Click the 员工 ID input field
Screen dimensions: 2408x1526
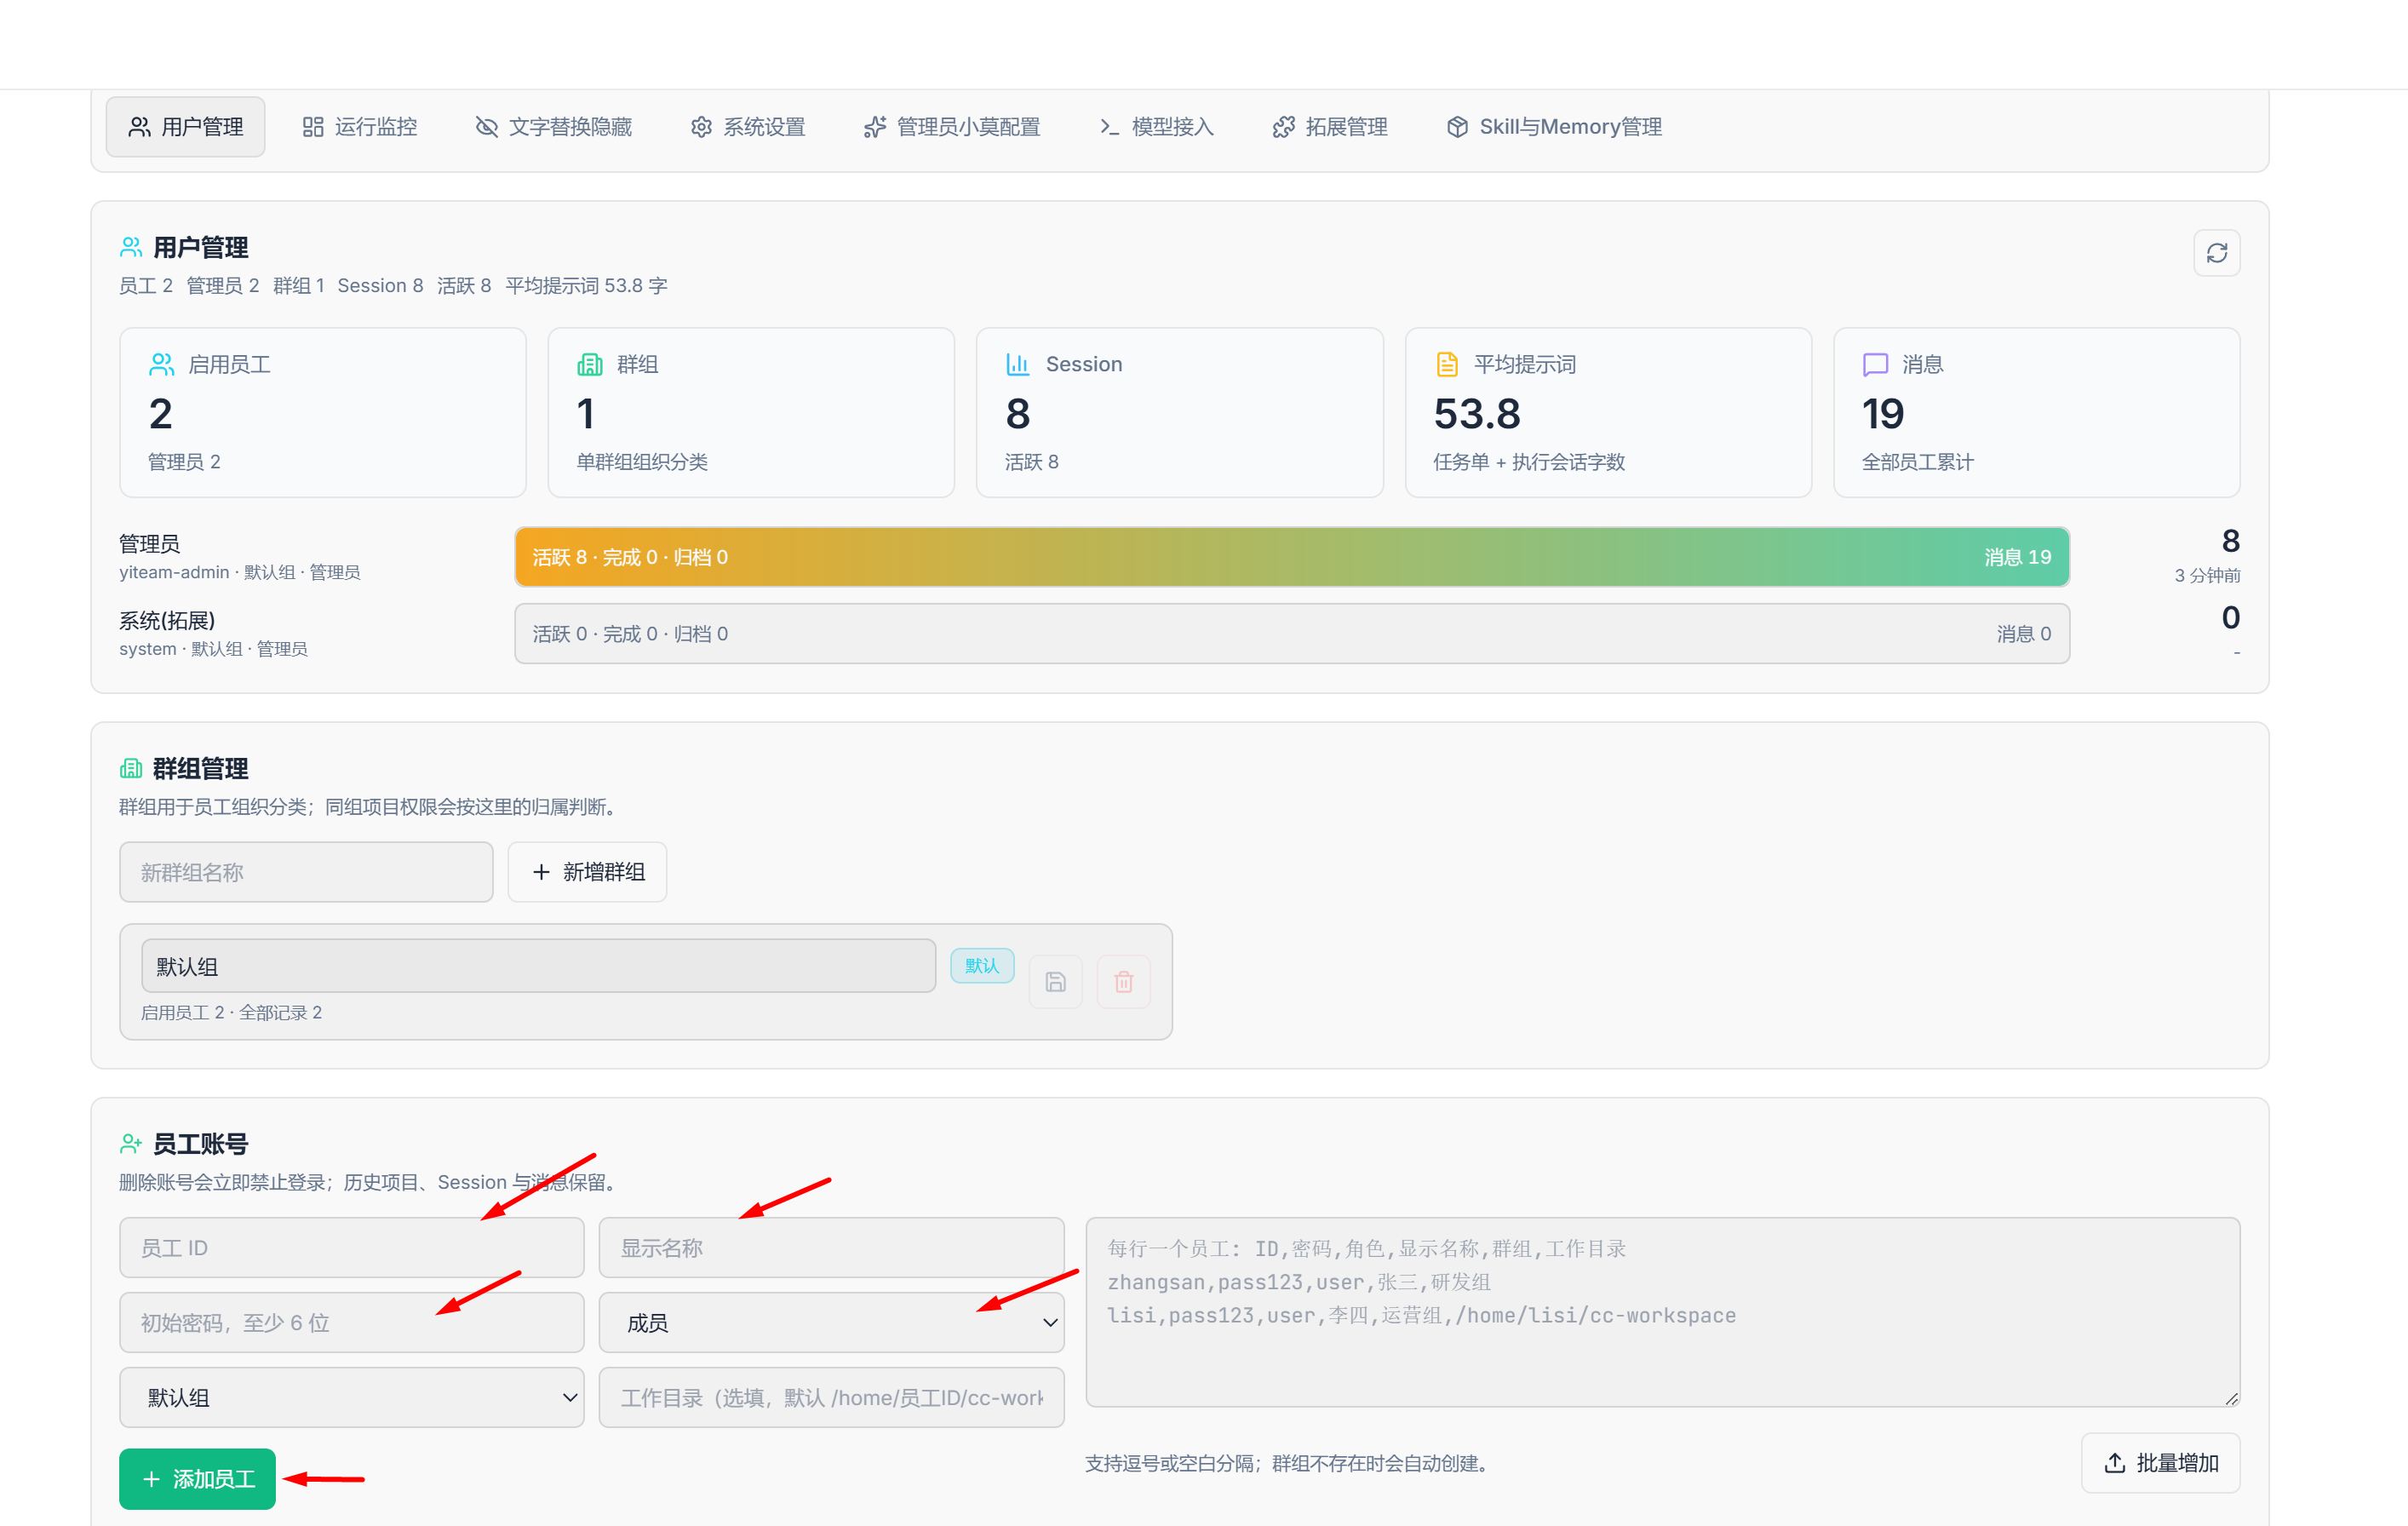coord(351,1247)
